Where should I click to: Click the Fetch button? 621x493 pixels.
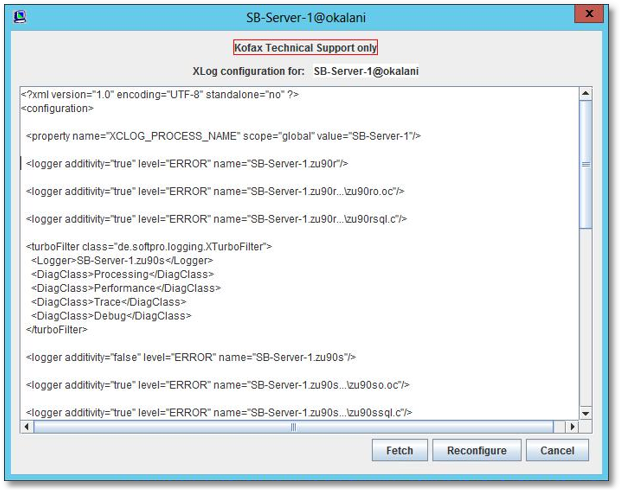pos(400,450)
